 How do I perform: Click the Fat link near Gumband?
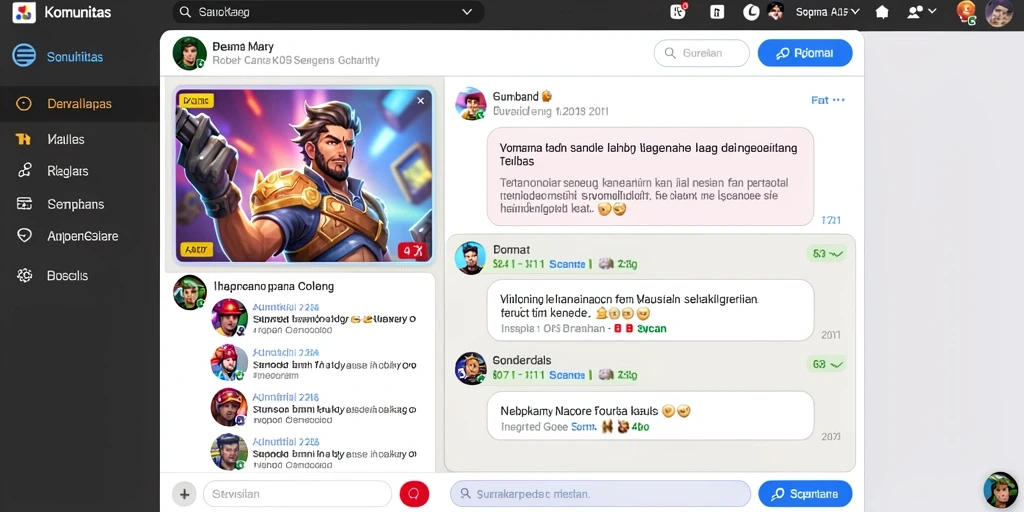[x=820, y=100]
